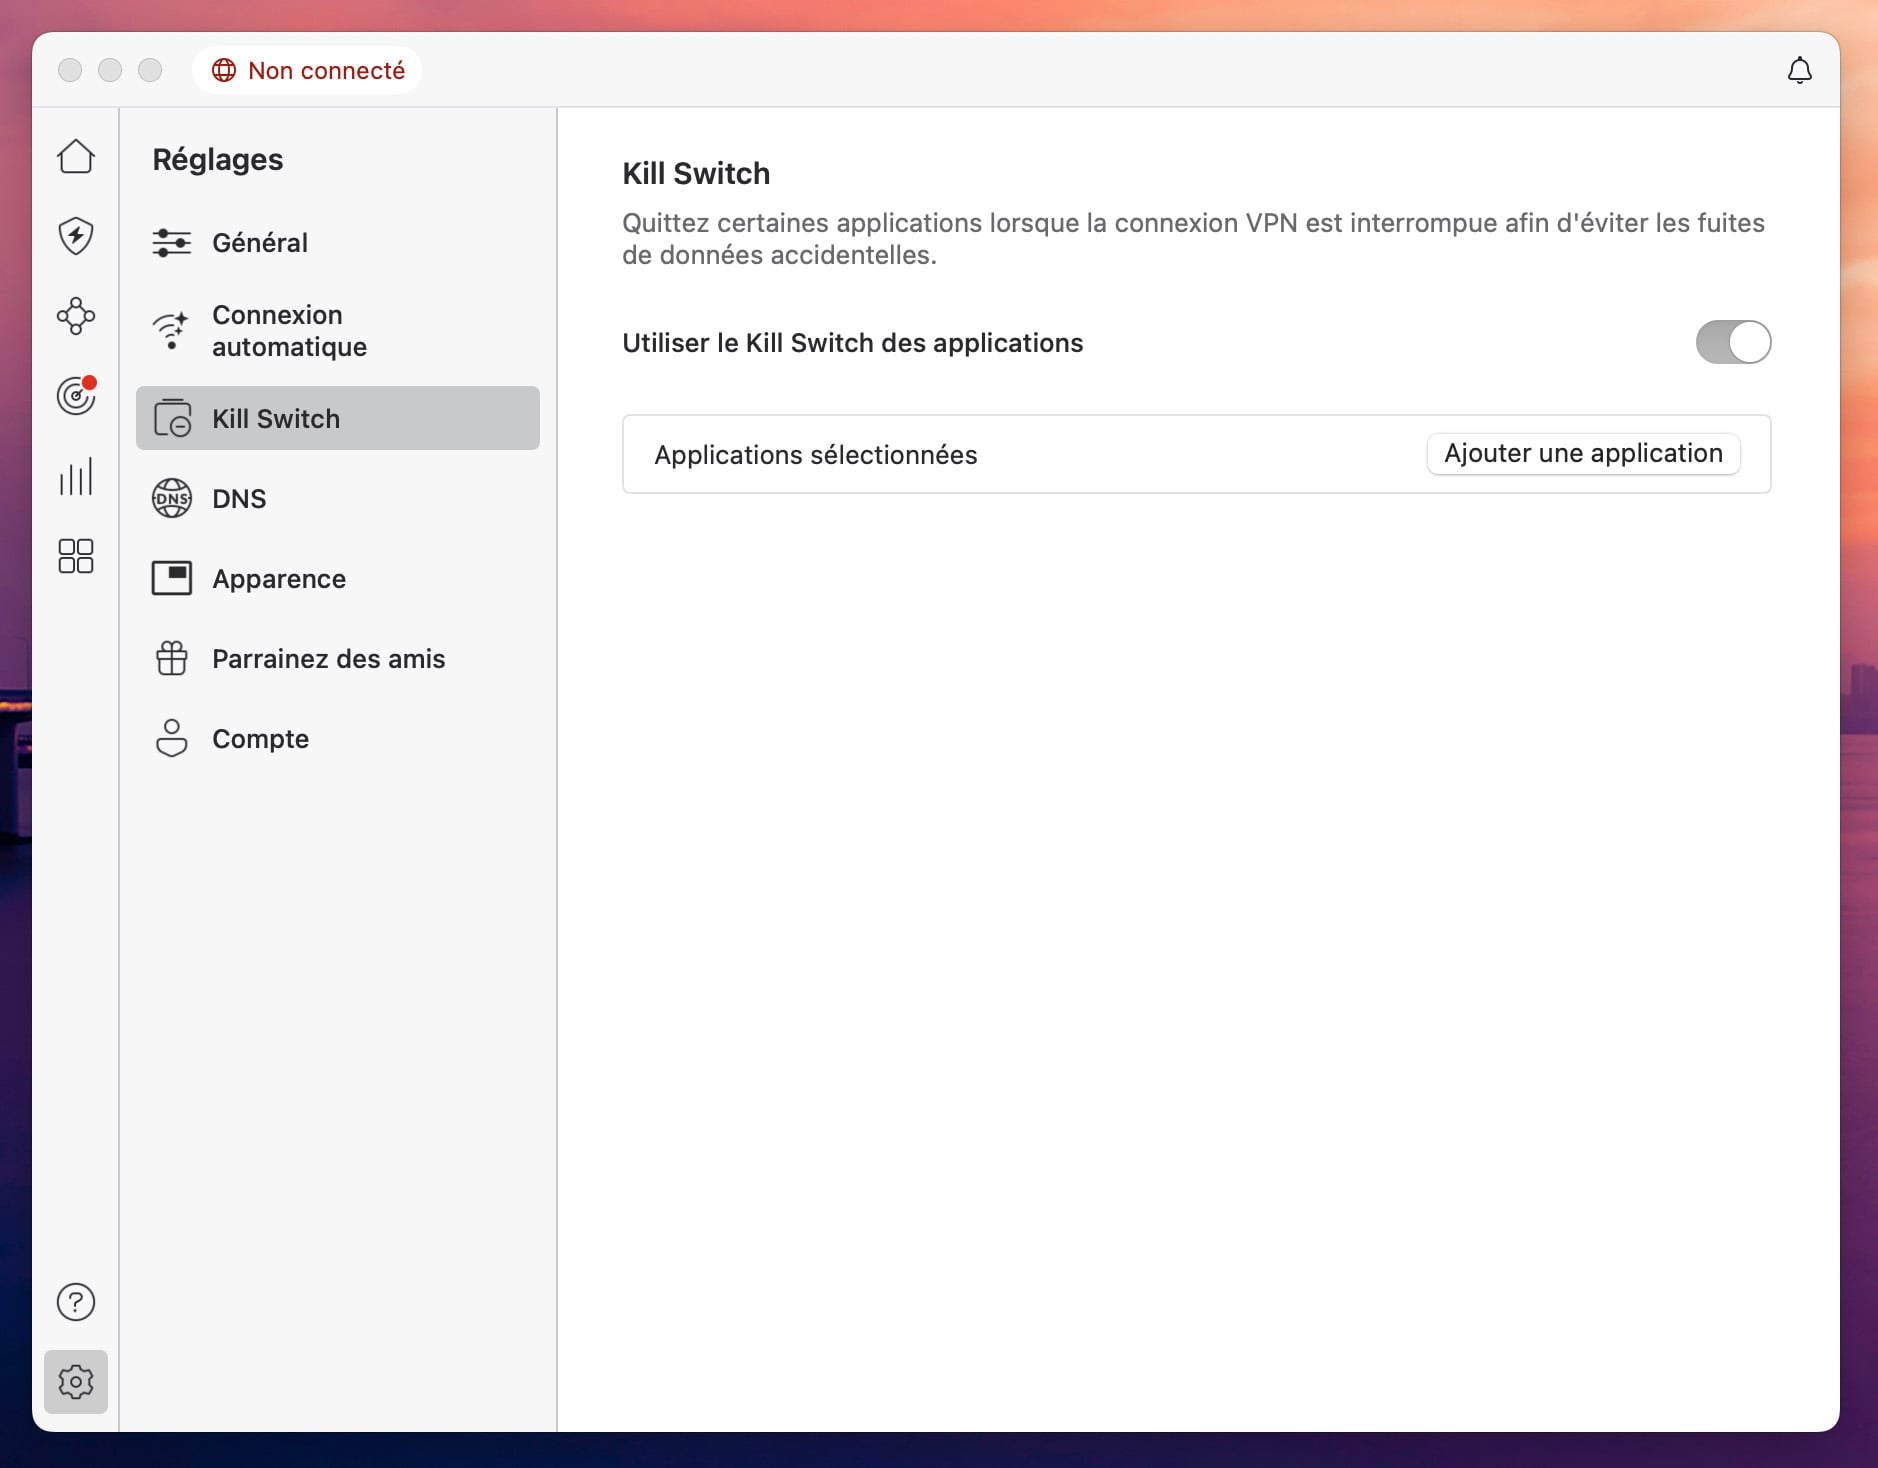Image resolution: width=1878 pixels, height=1468 pixels.
Task: Click the settings gear icon
Action: [76, 1382]
